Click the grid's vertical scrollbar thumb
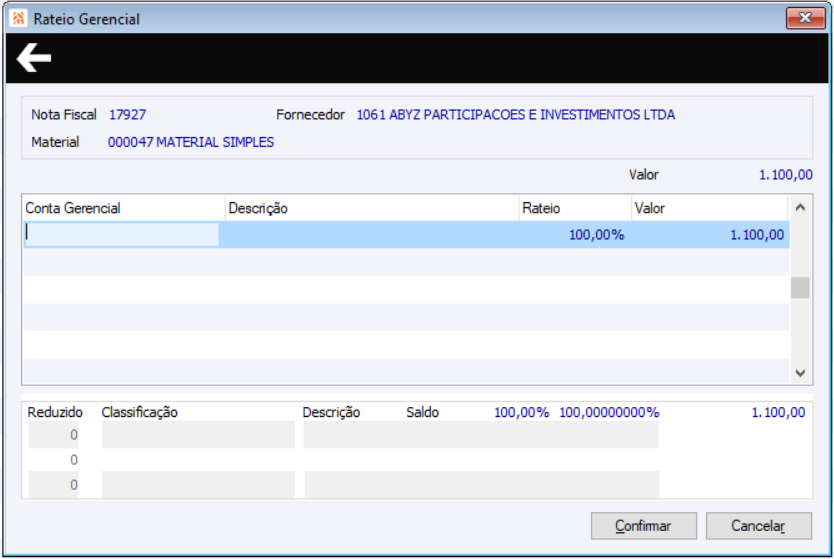 (x=800, y=288)
